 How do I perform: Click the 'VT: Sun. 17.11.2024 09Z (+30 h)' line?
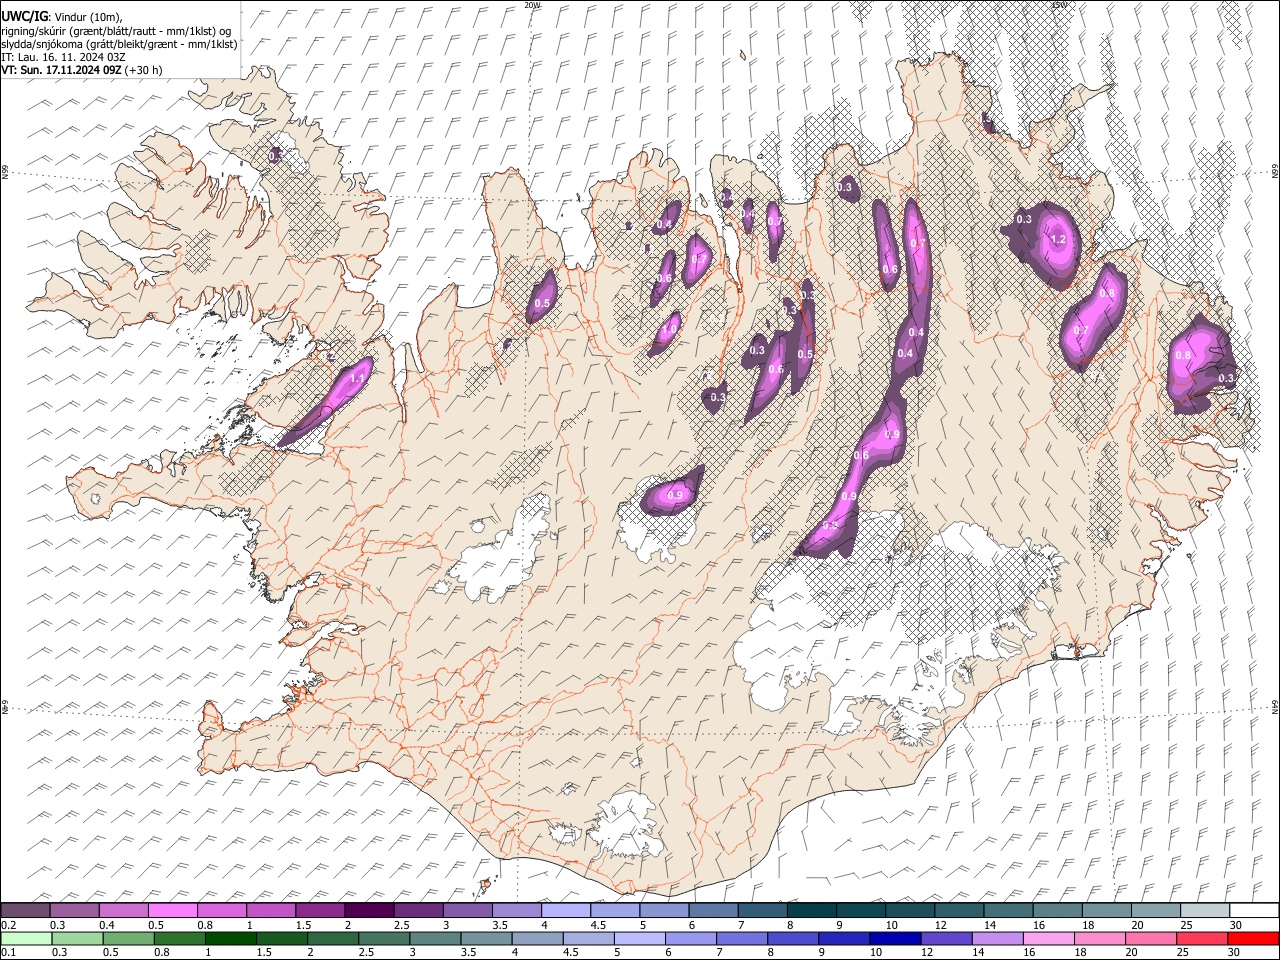(82, 70)
